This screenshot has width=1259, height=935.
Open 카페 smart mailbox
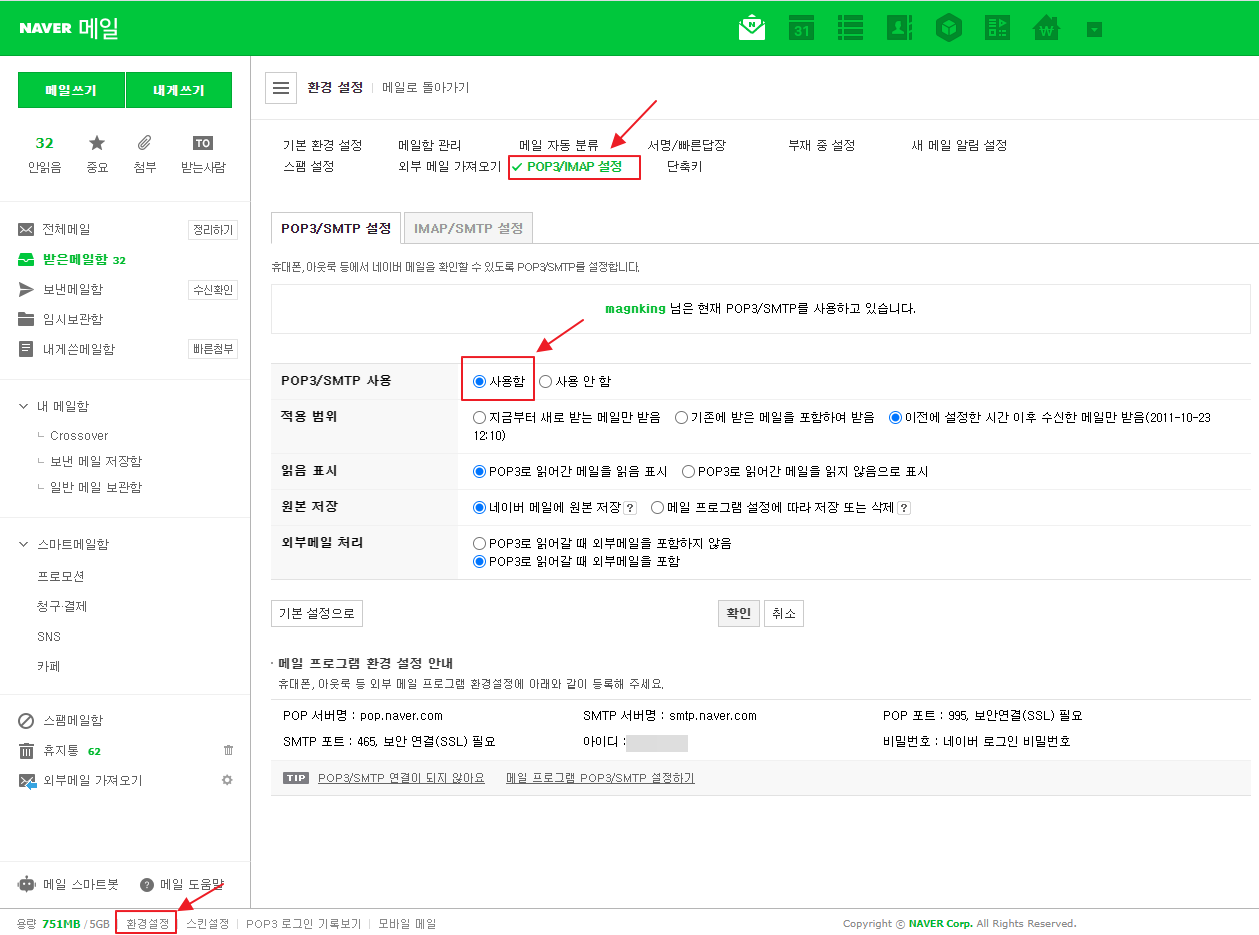click(49, 667)
